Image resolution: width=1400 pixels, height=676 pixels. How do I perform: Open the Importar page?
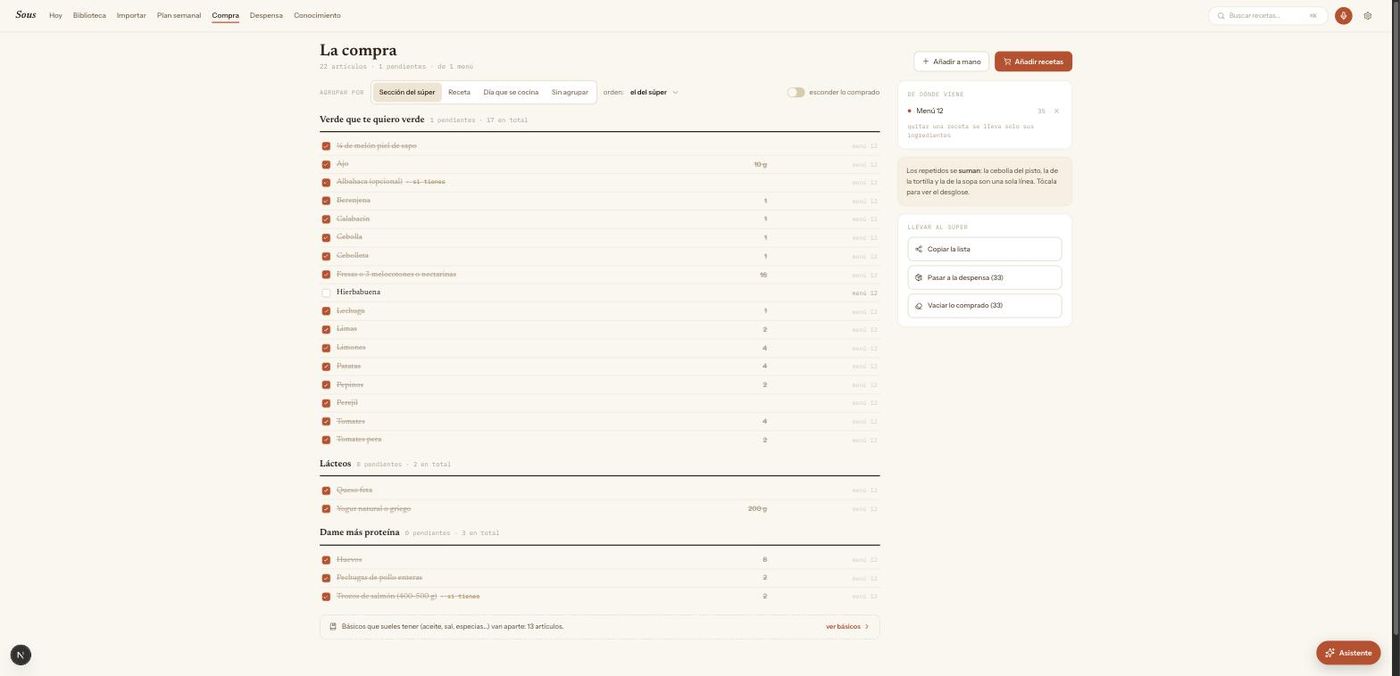point(131,15)
